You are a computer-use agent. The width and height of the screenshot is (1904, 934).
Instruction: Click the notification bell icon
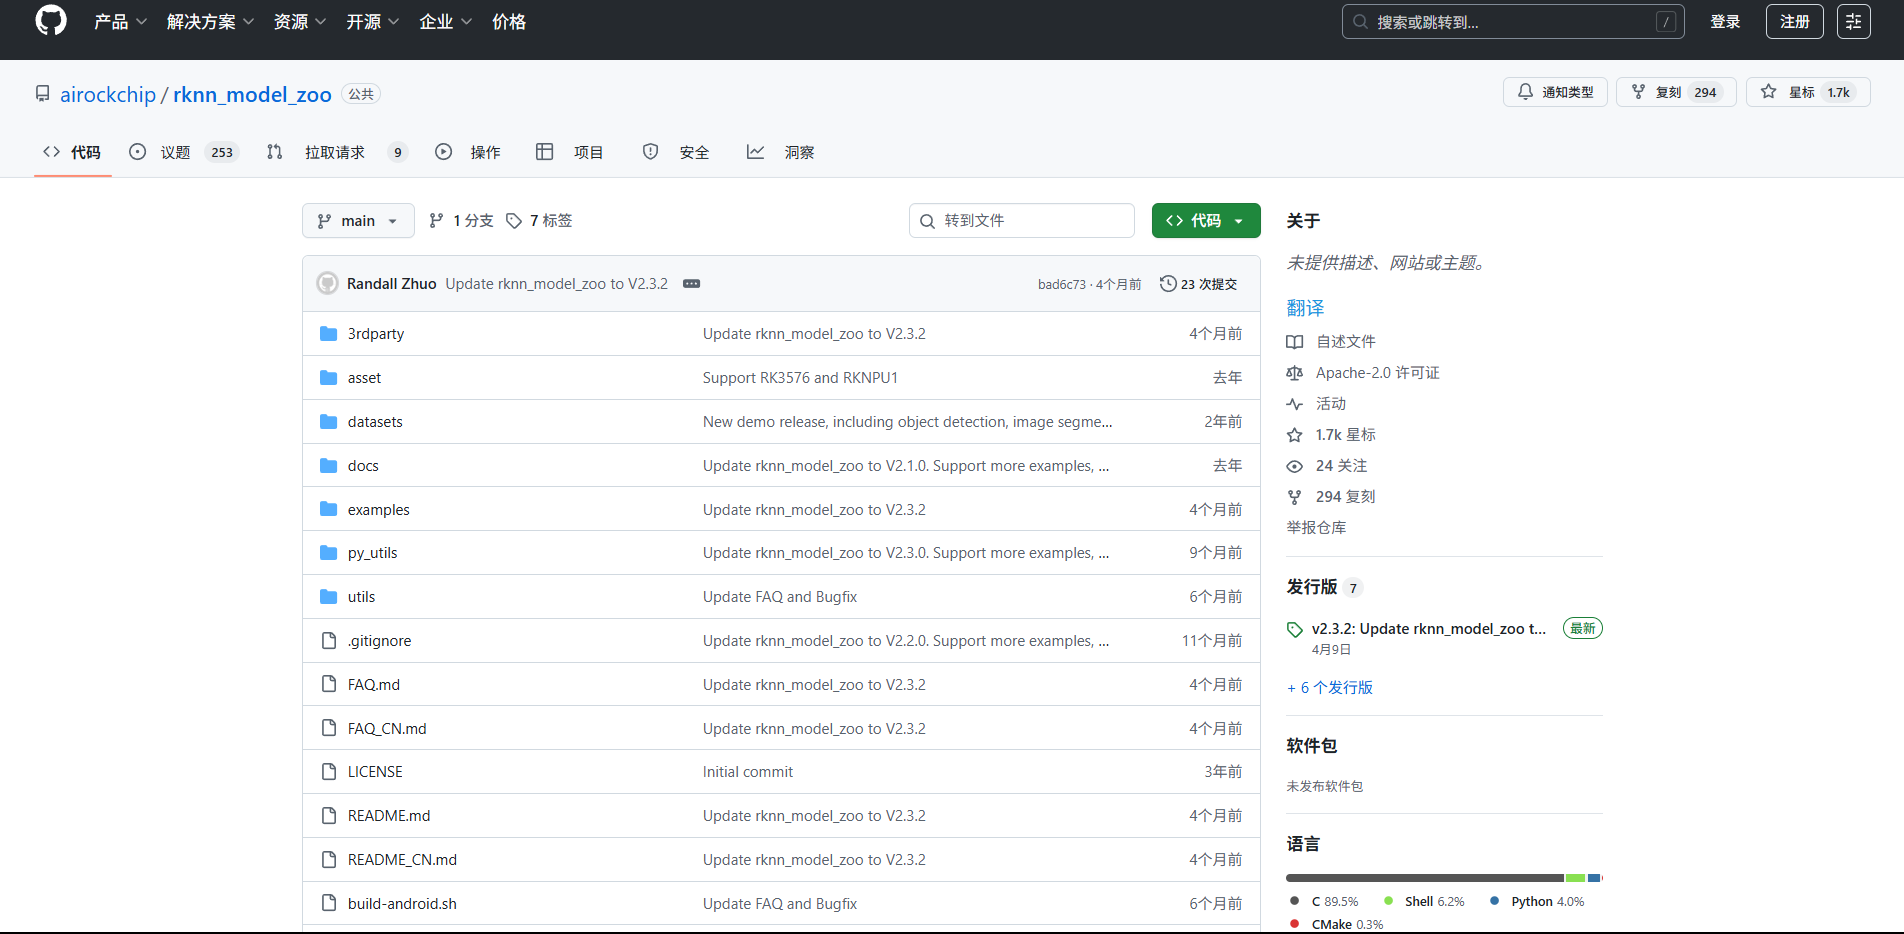(1525, 92)
